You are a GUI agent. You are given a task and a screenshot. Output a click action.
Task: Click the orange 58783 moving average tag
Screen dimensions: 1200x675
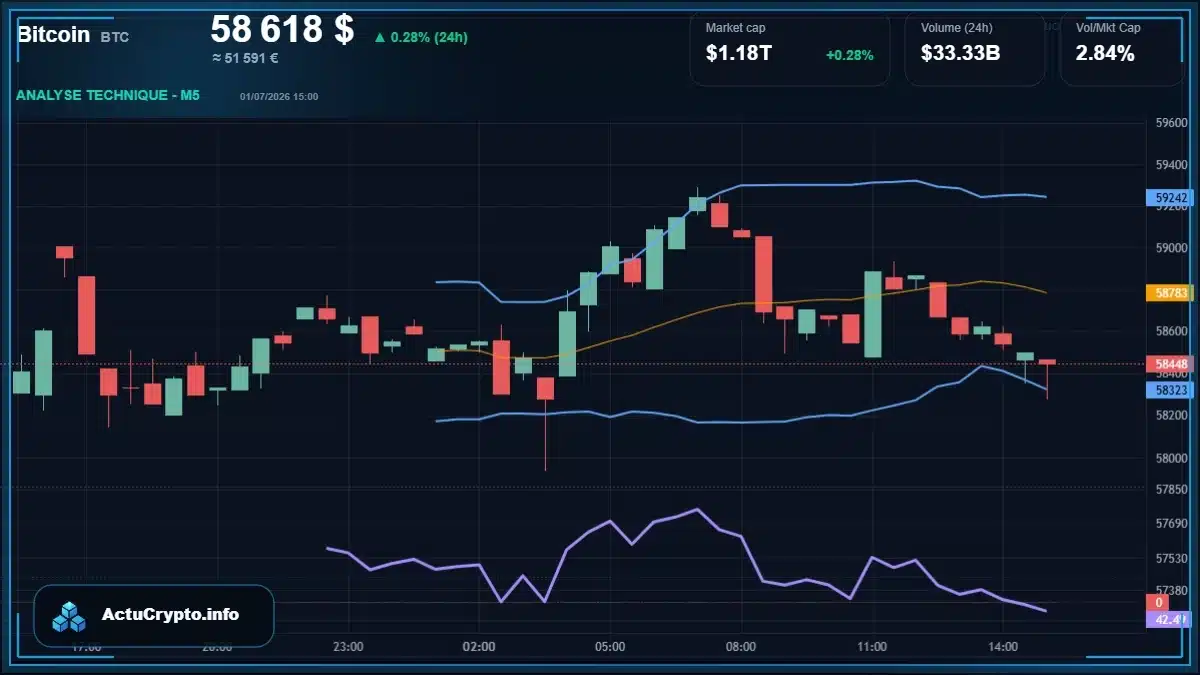pos(1168,293)
